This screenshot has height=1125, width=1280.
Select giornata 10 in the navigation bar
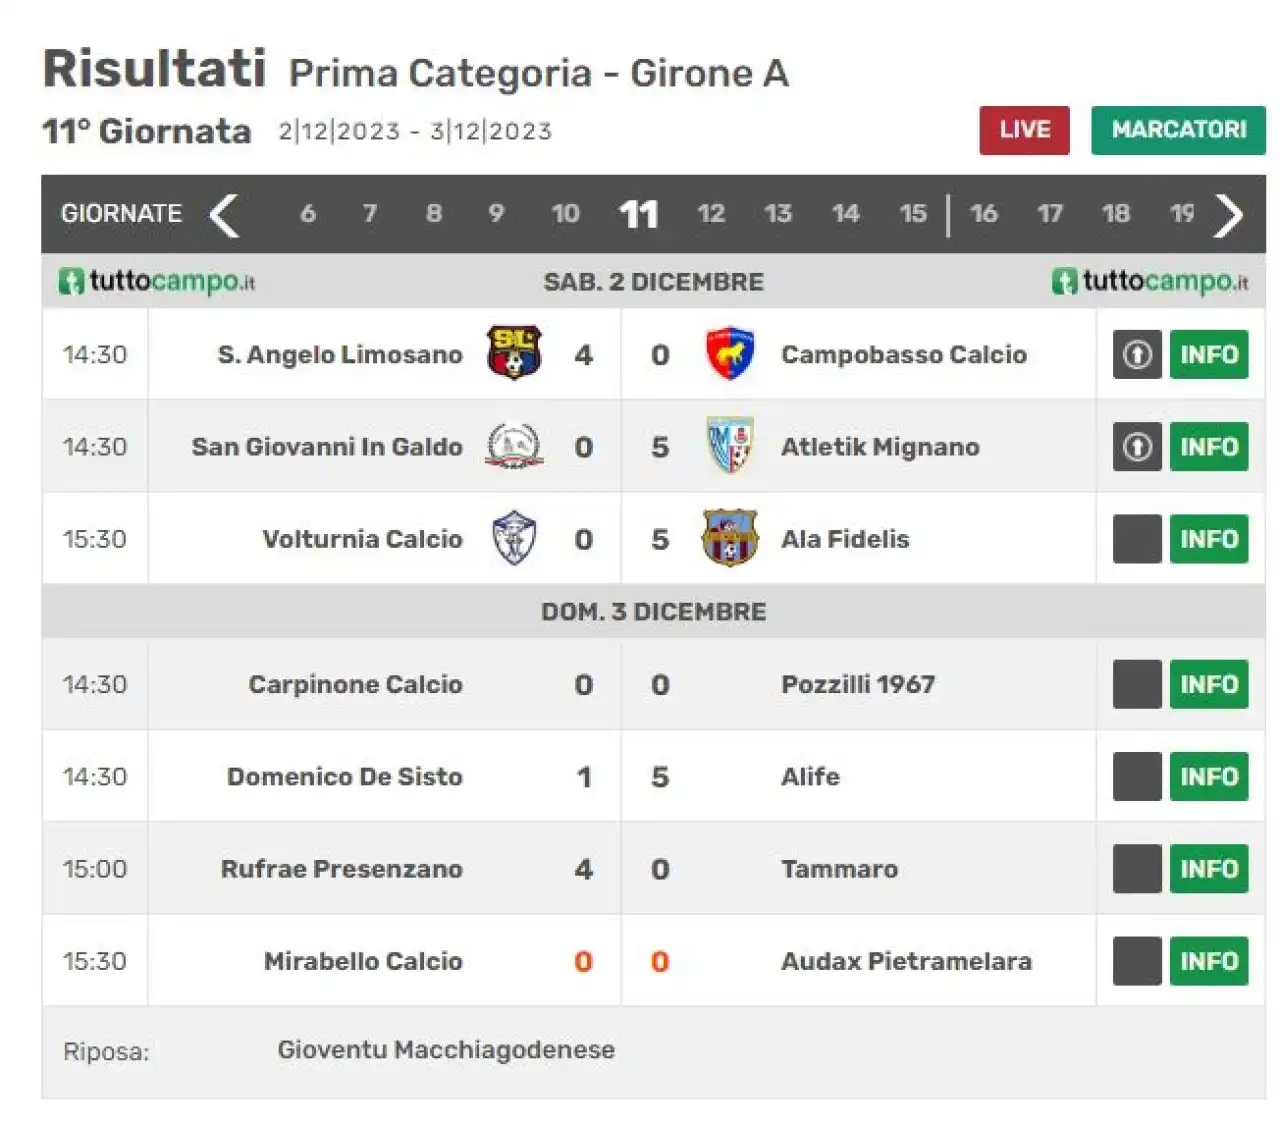(x=565, y=213)
